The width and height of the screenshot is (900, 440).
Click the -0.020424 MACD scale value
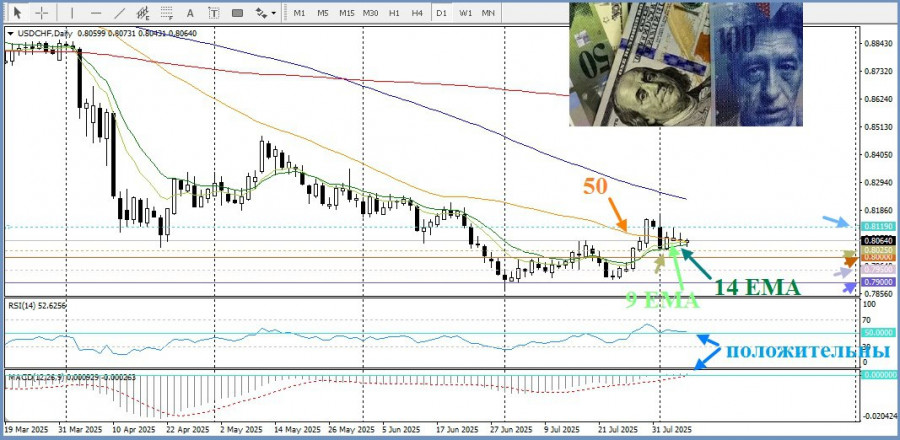coord(881,418)
